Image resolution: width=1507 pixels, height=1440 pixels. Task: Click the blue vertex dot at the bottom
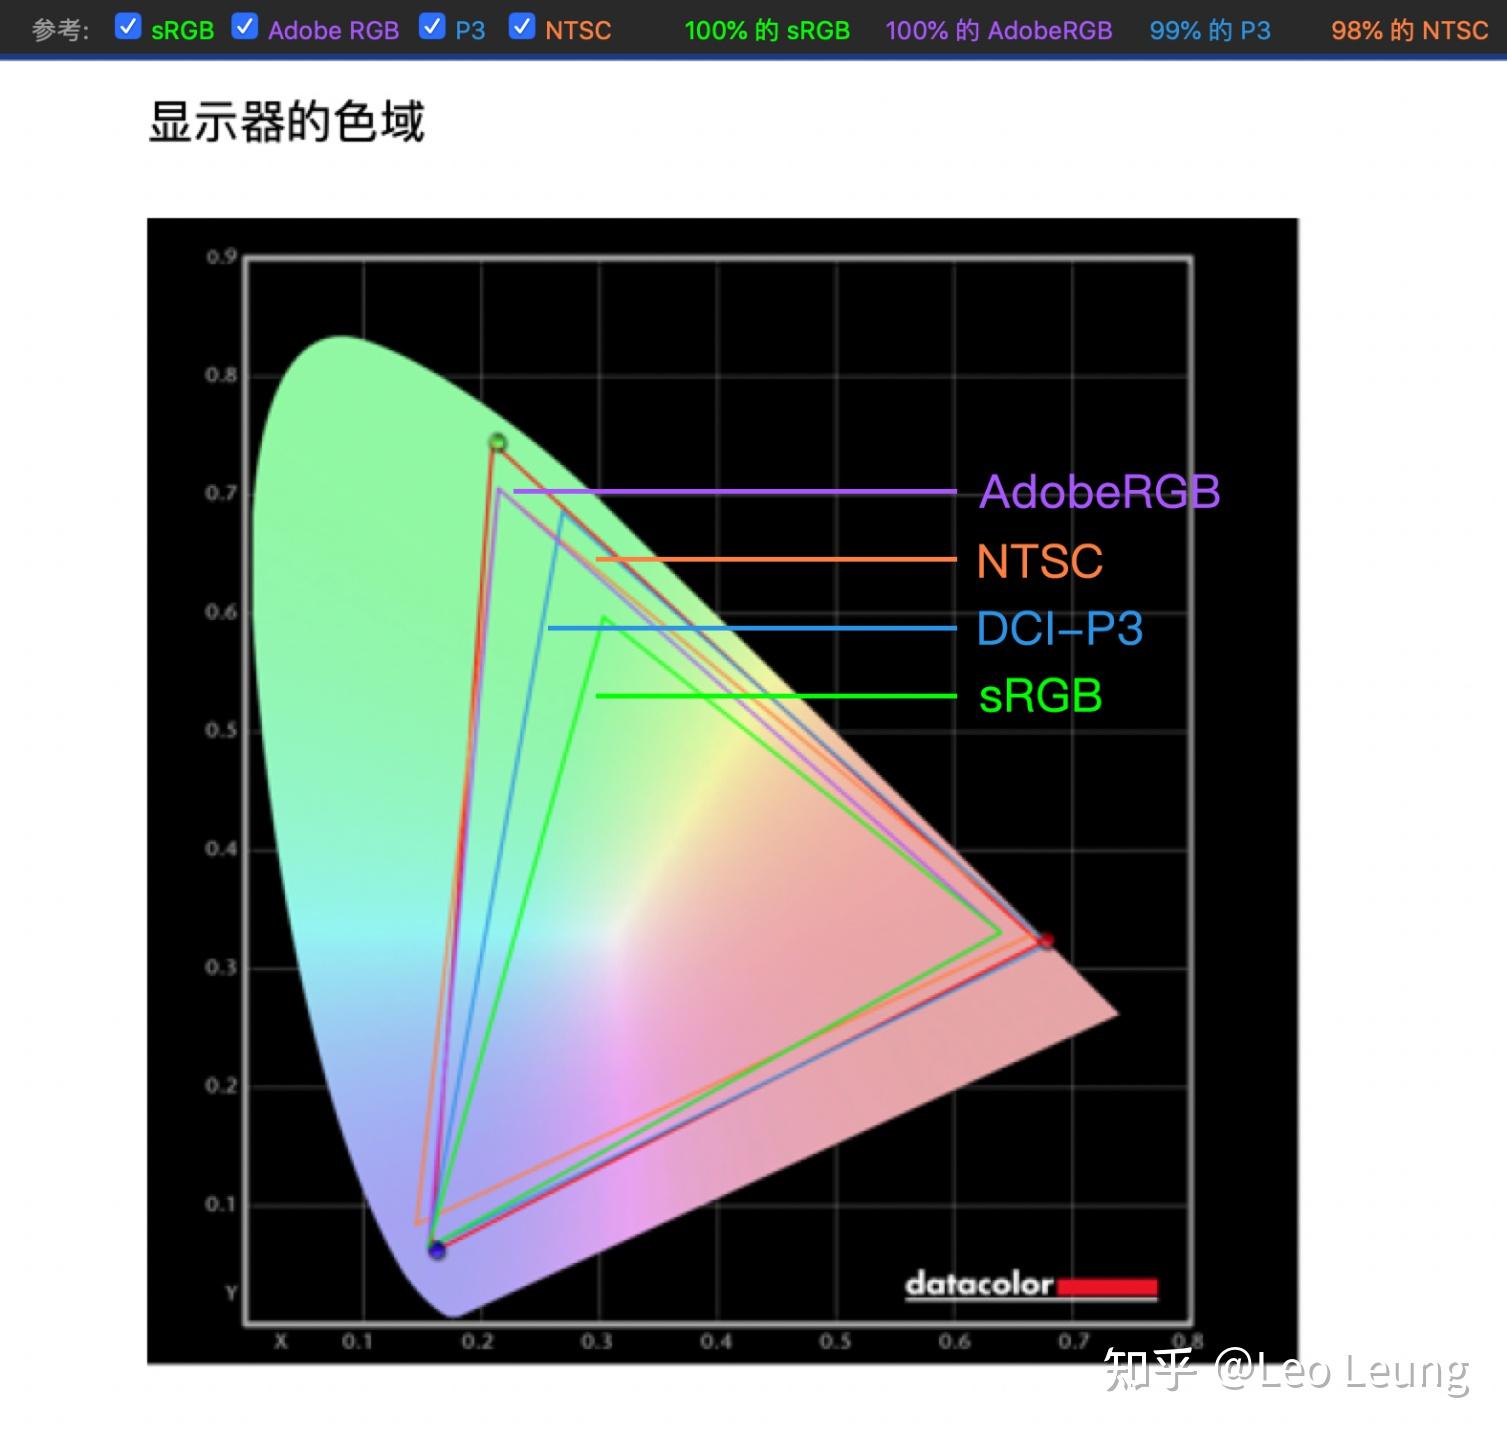437,1251
